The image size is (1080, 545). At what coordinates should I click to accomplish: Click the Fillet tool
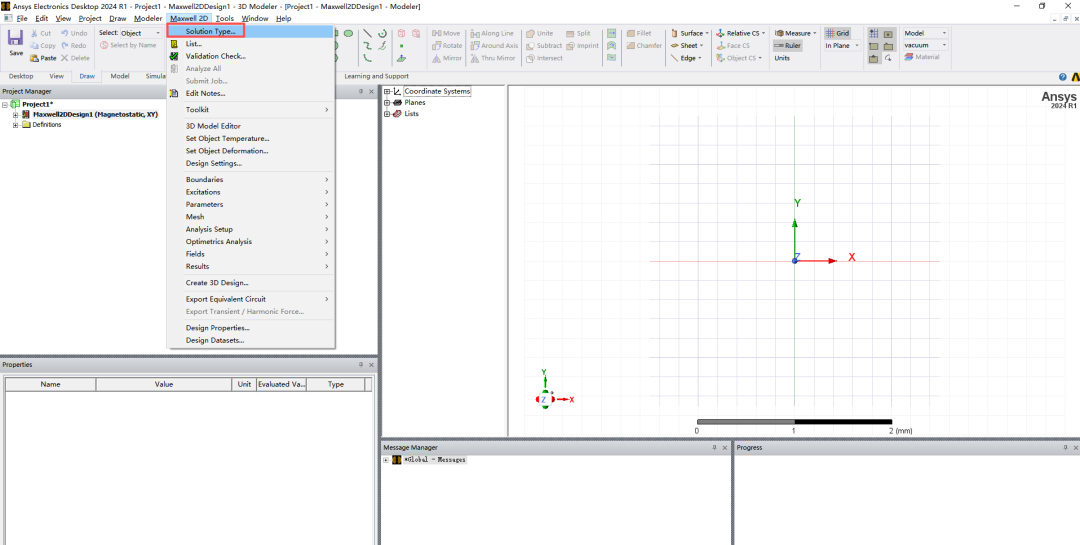638,33
